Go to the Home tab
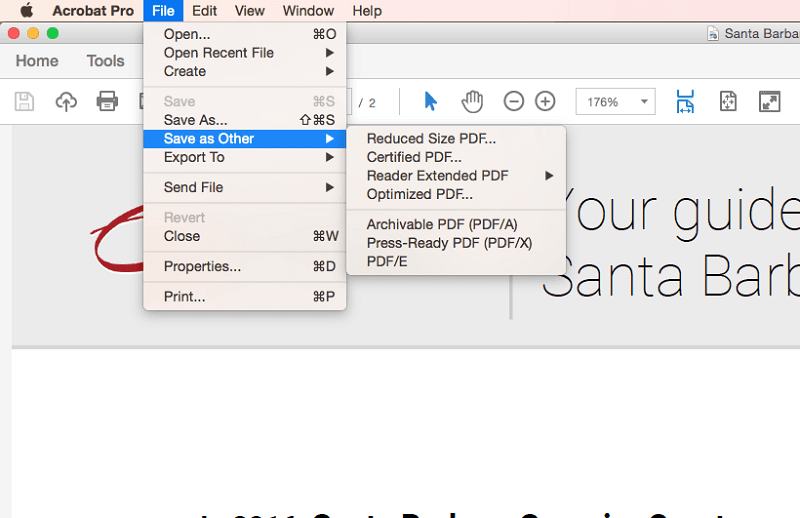The image size is (800, 518). 37,61
